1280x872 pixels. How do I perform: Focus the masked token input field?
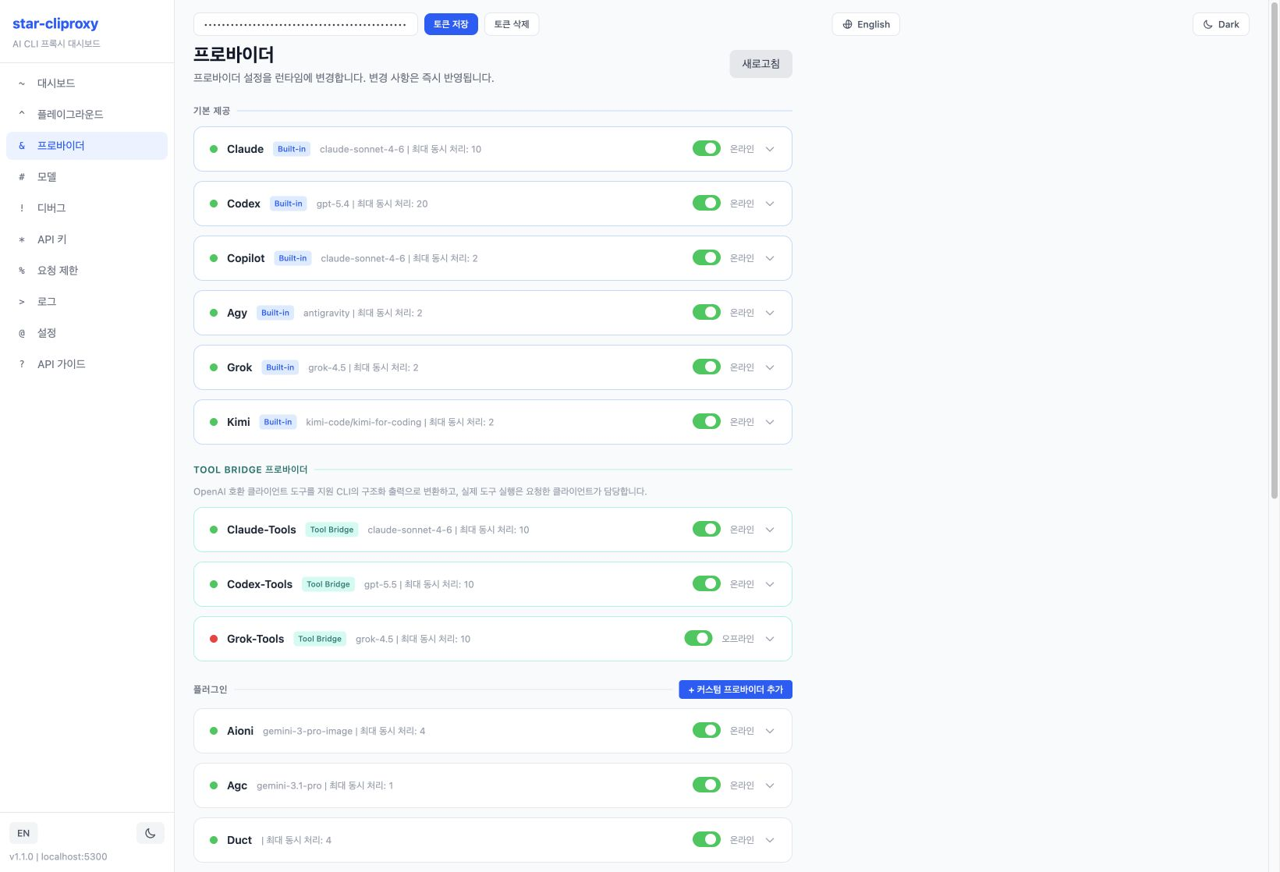point(306,24)
